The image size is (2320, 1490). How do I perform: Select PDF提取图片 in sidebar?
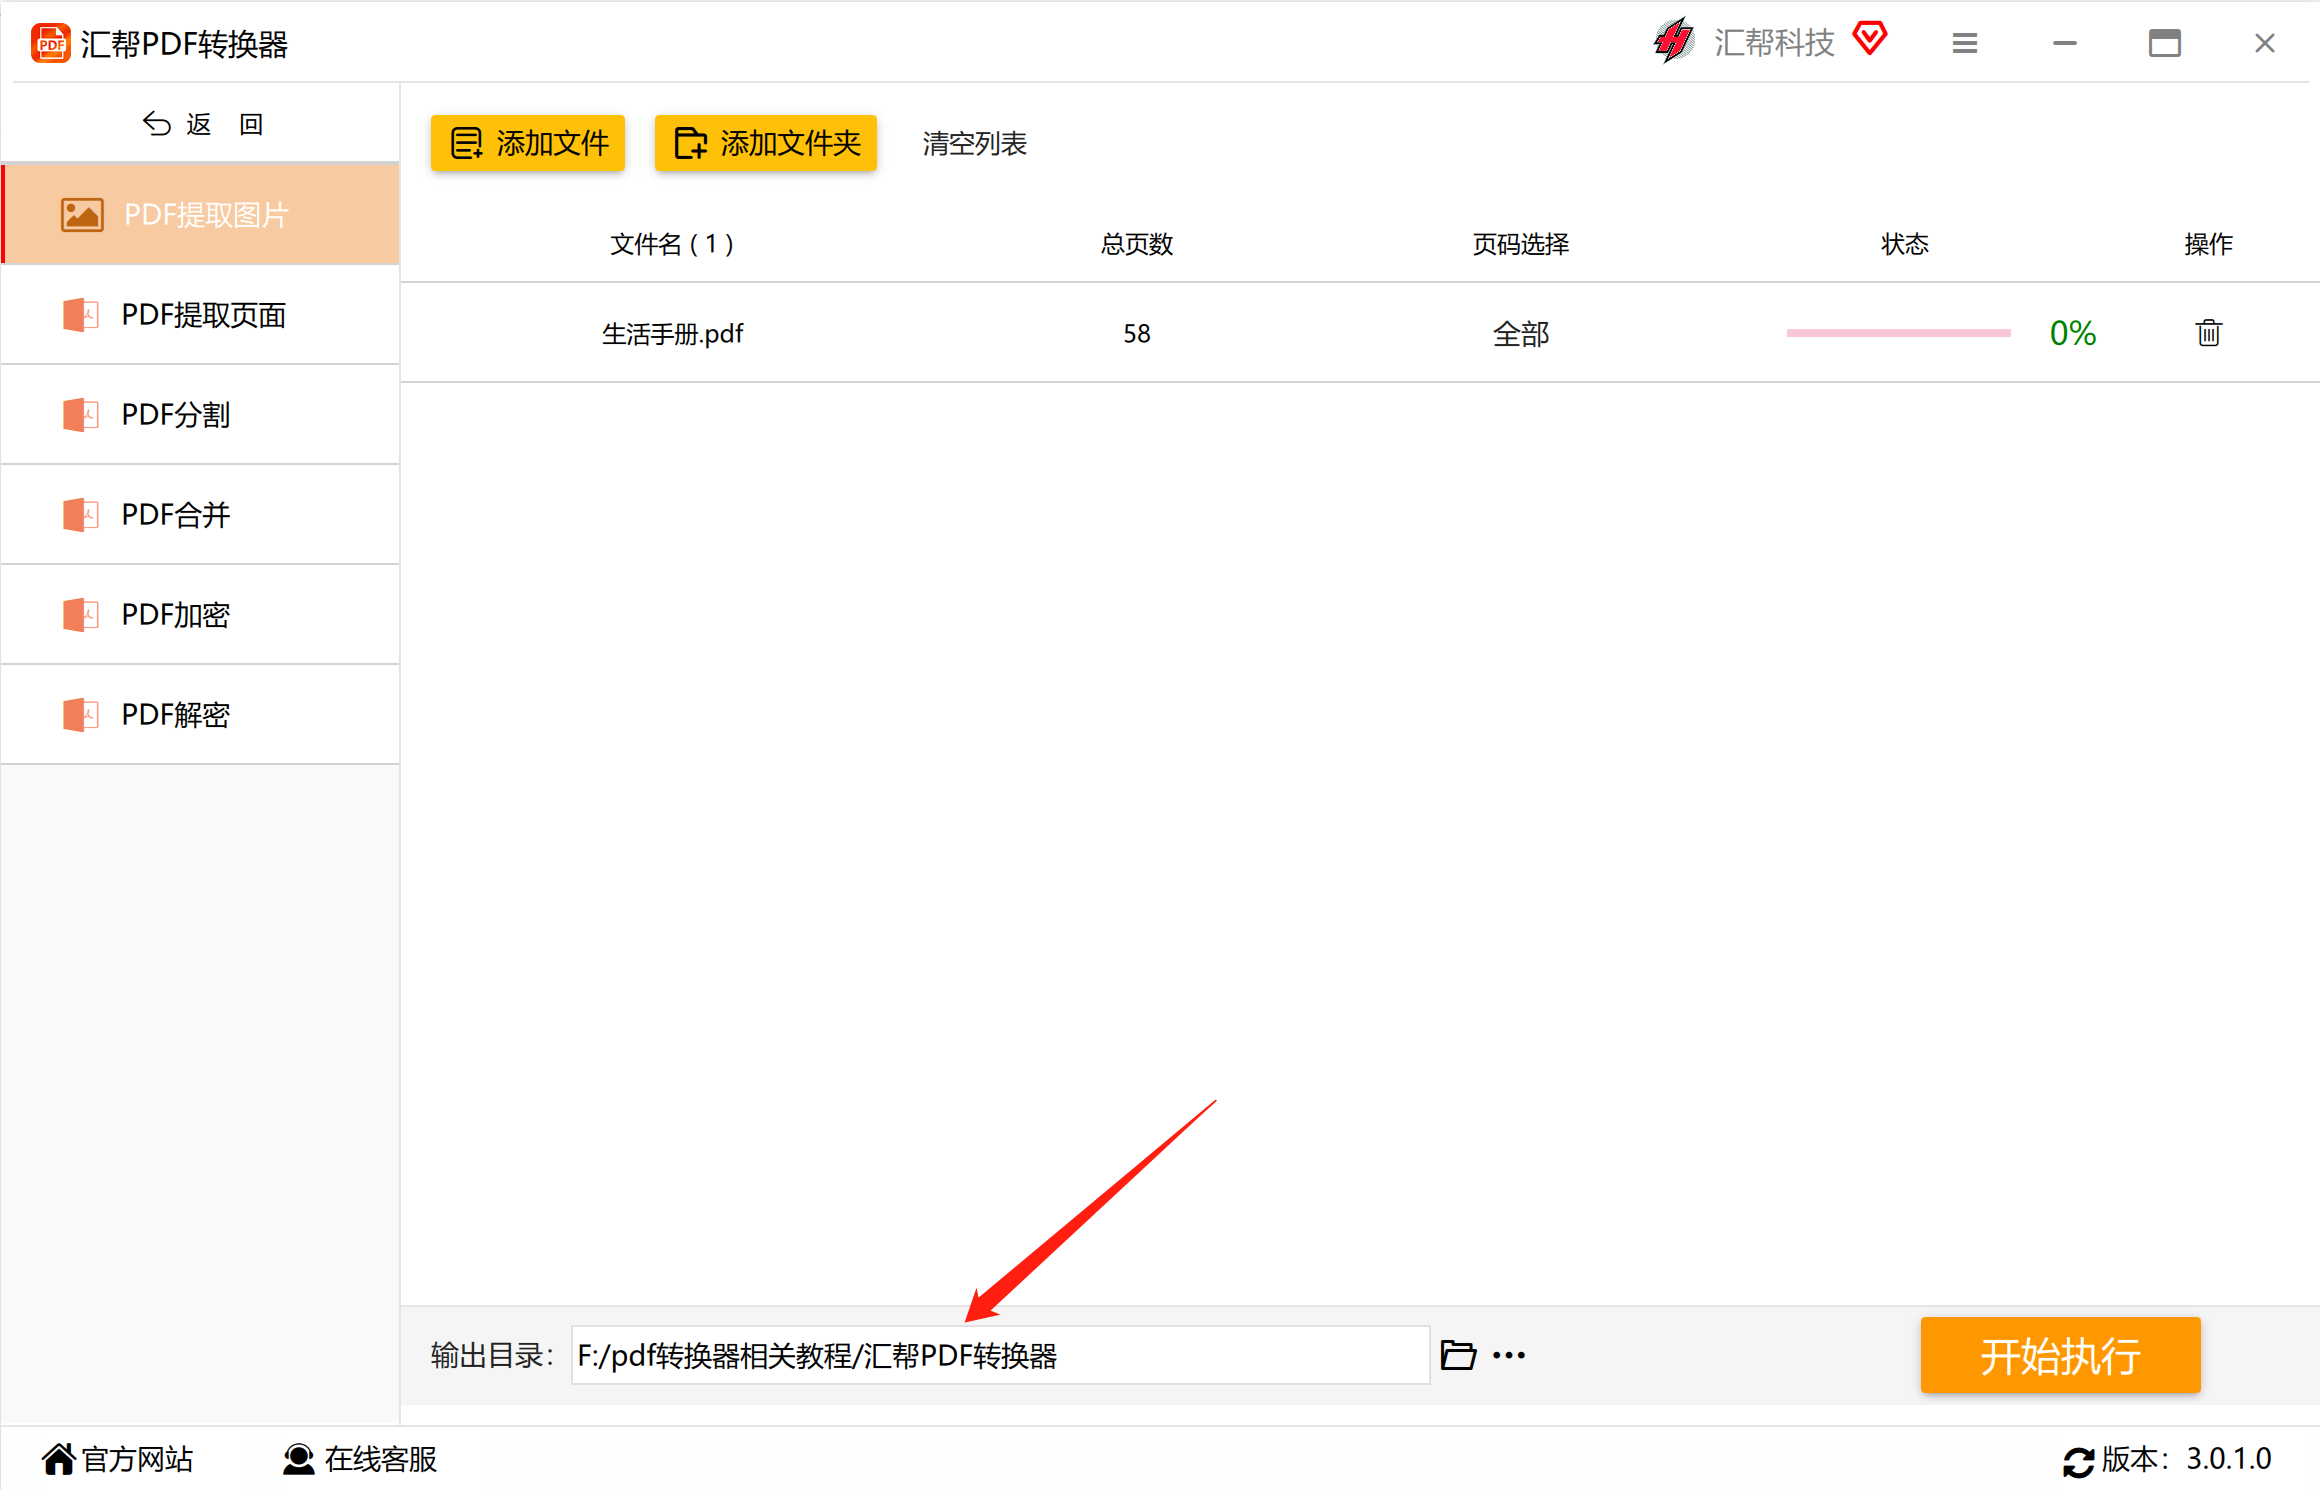click(x=201, y=214)
